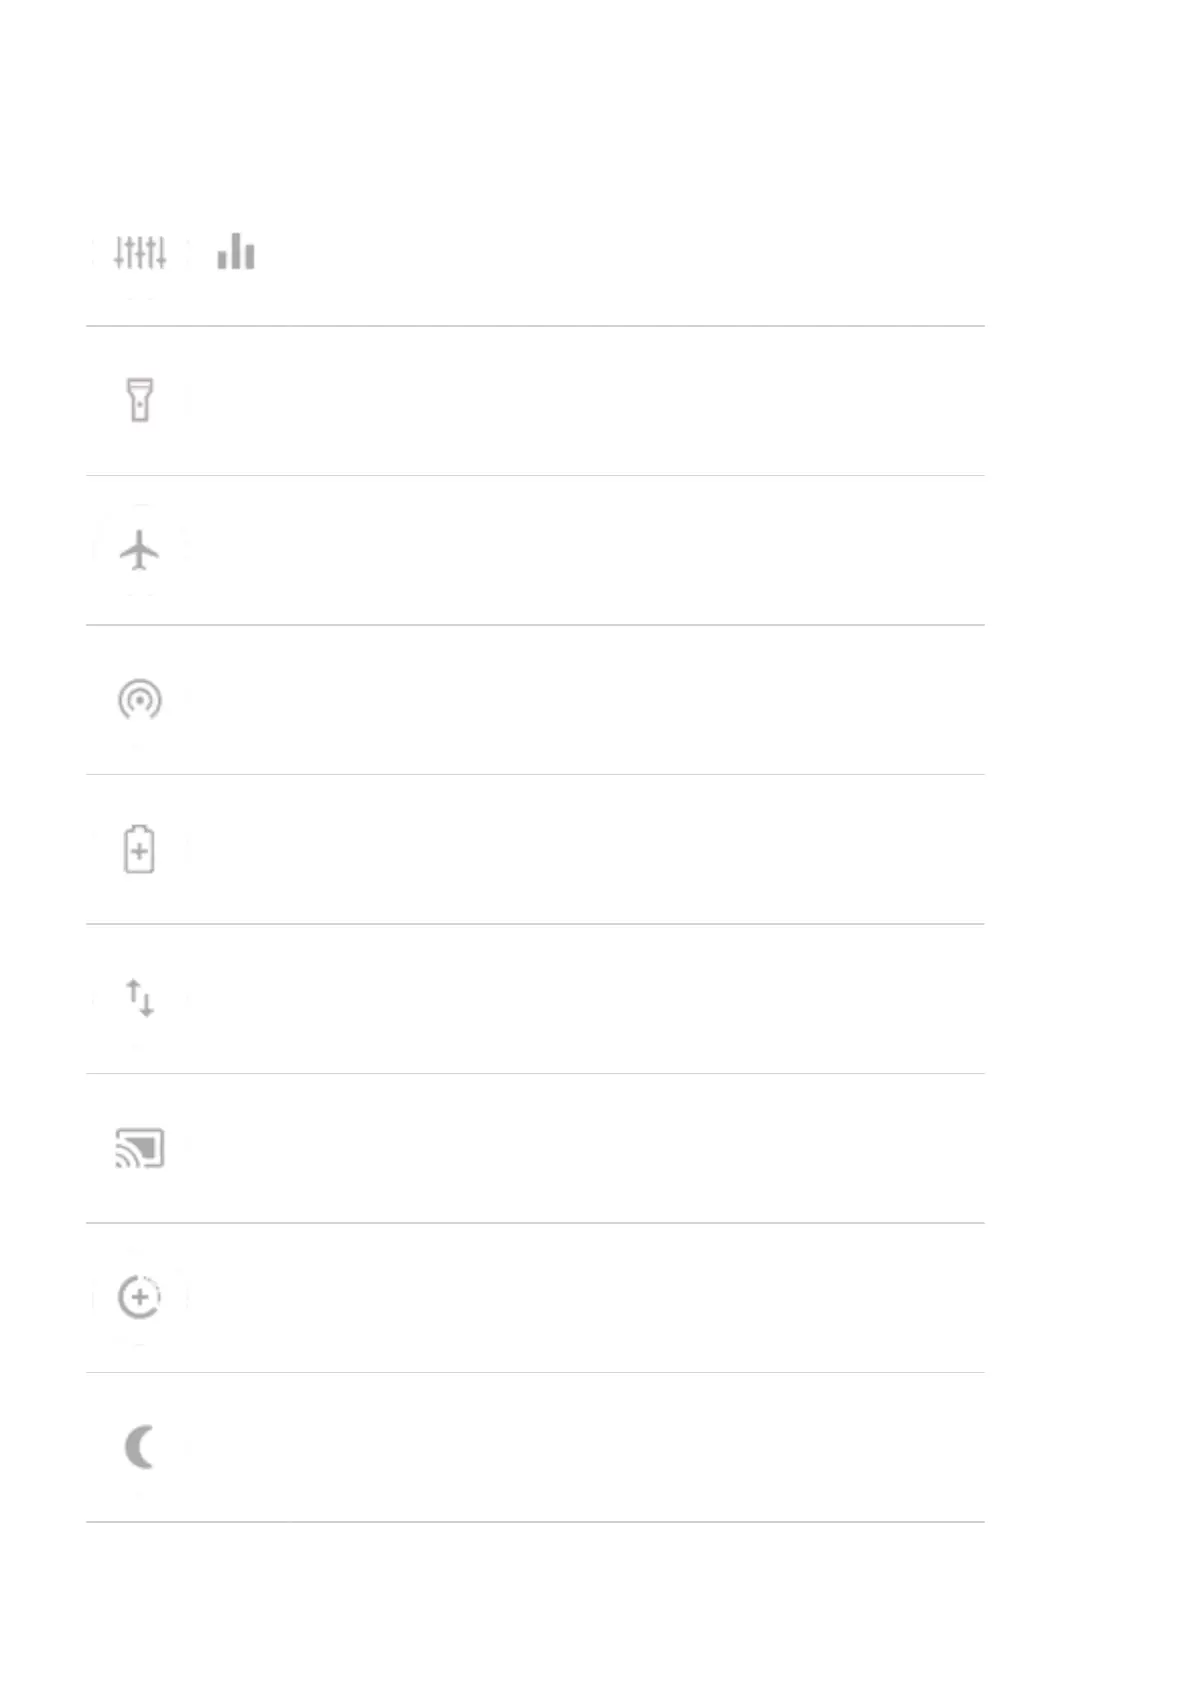Toggle airplane mode using the plane symbol
Image resolution: width=1191 pixels, height=1684 pixels.
(140, 550)
